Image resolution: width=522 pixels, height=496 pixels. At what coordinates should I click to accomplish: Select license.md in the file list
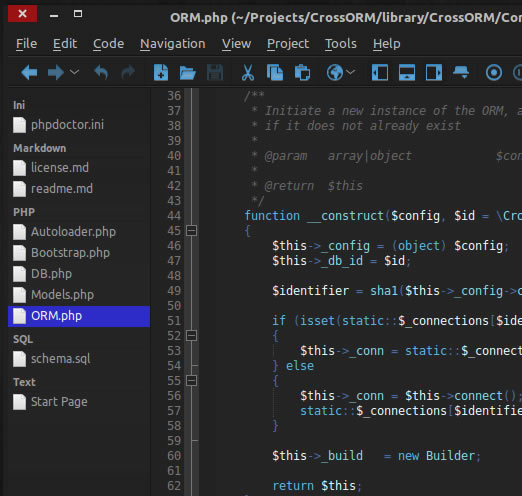point(79,168)
